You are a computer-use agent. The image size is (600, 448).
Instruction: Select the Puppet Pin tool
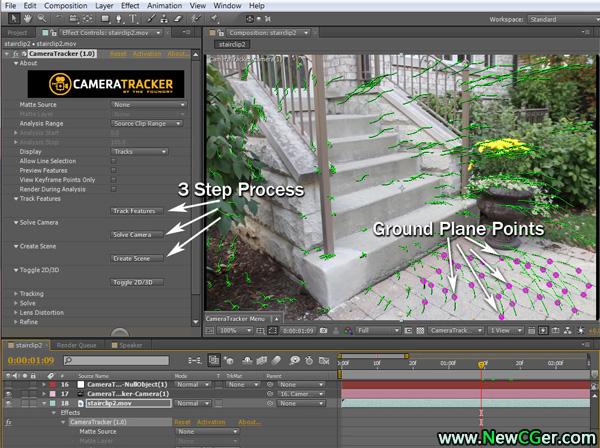(214, 18)
